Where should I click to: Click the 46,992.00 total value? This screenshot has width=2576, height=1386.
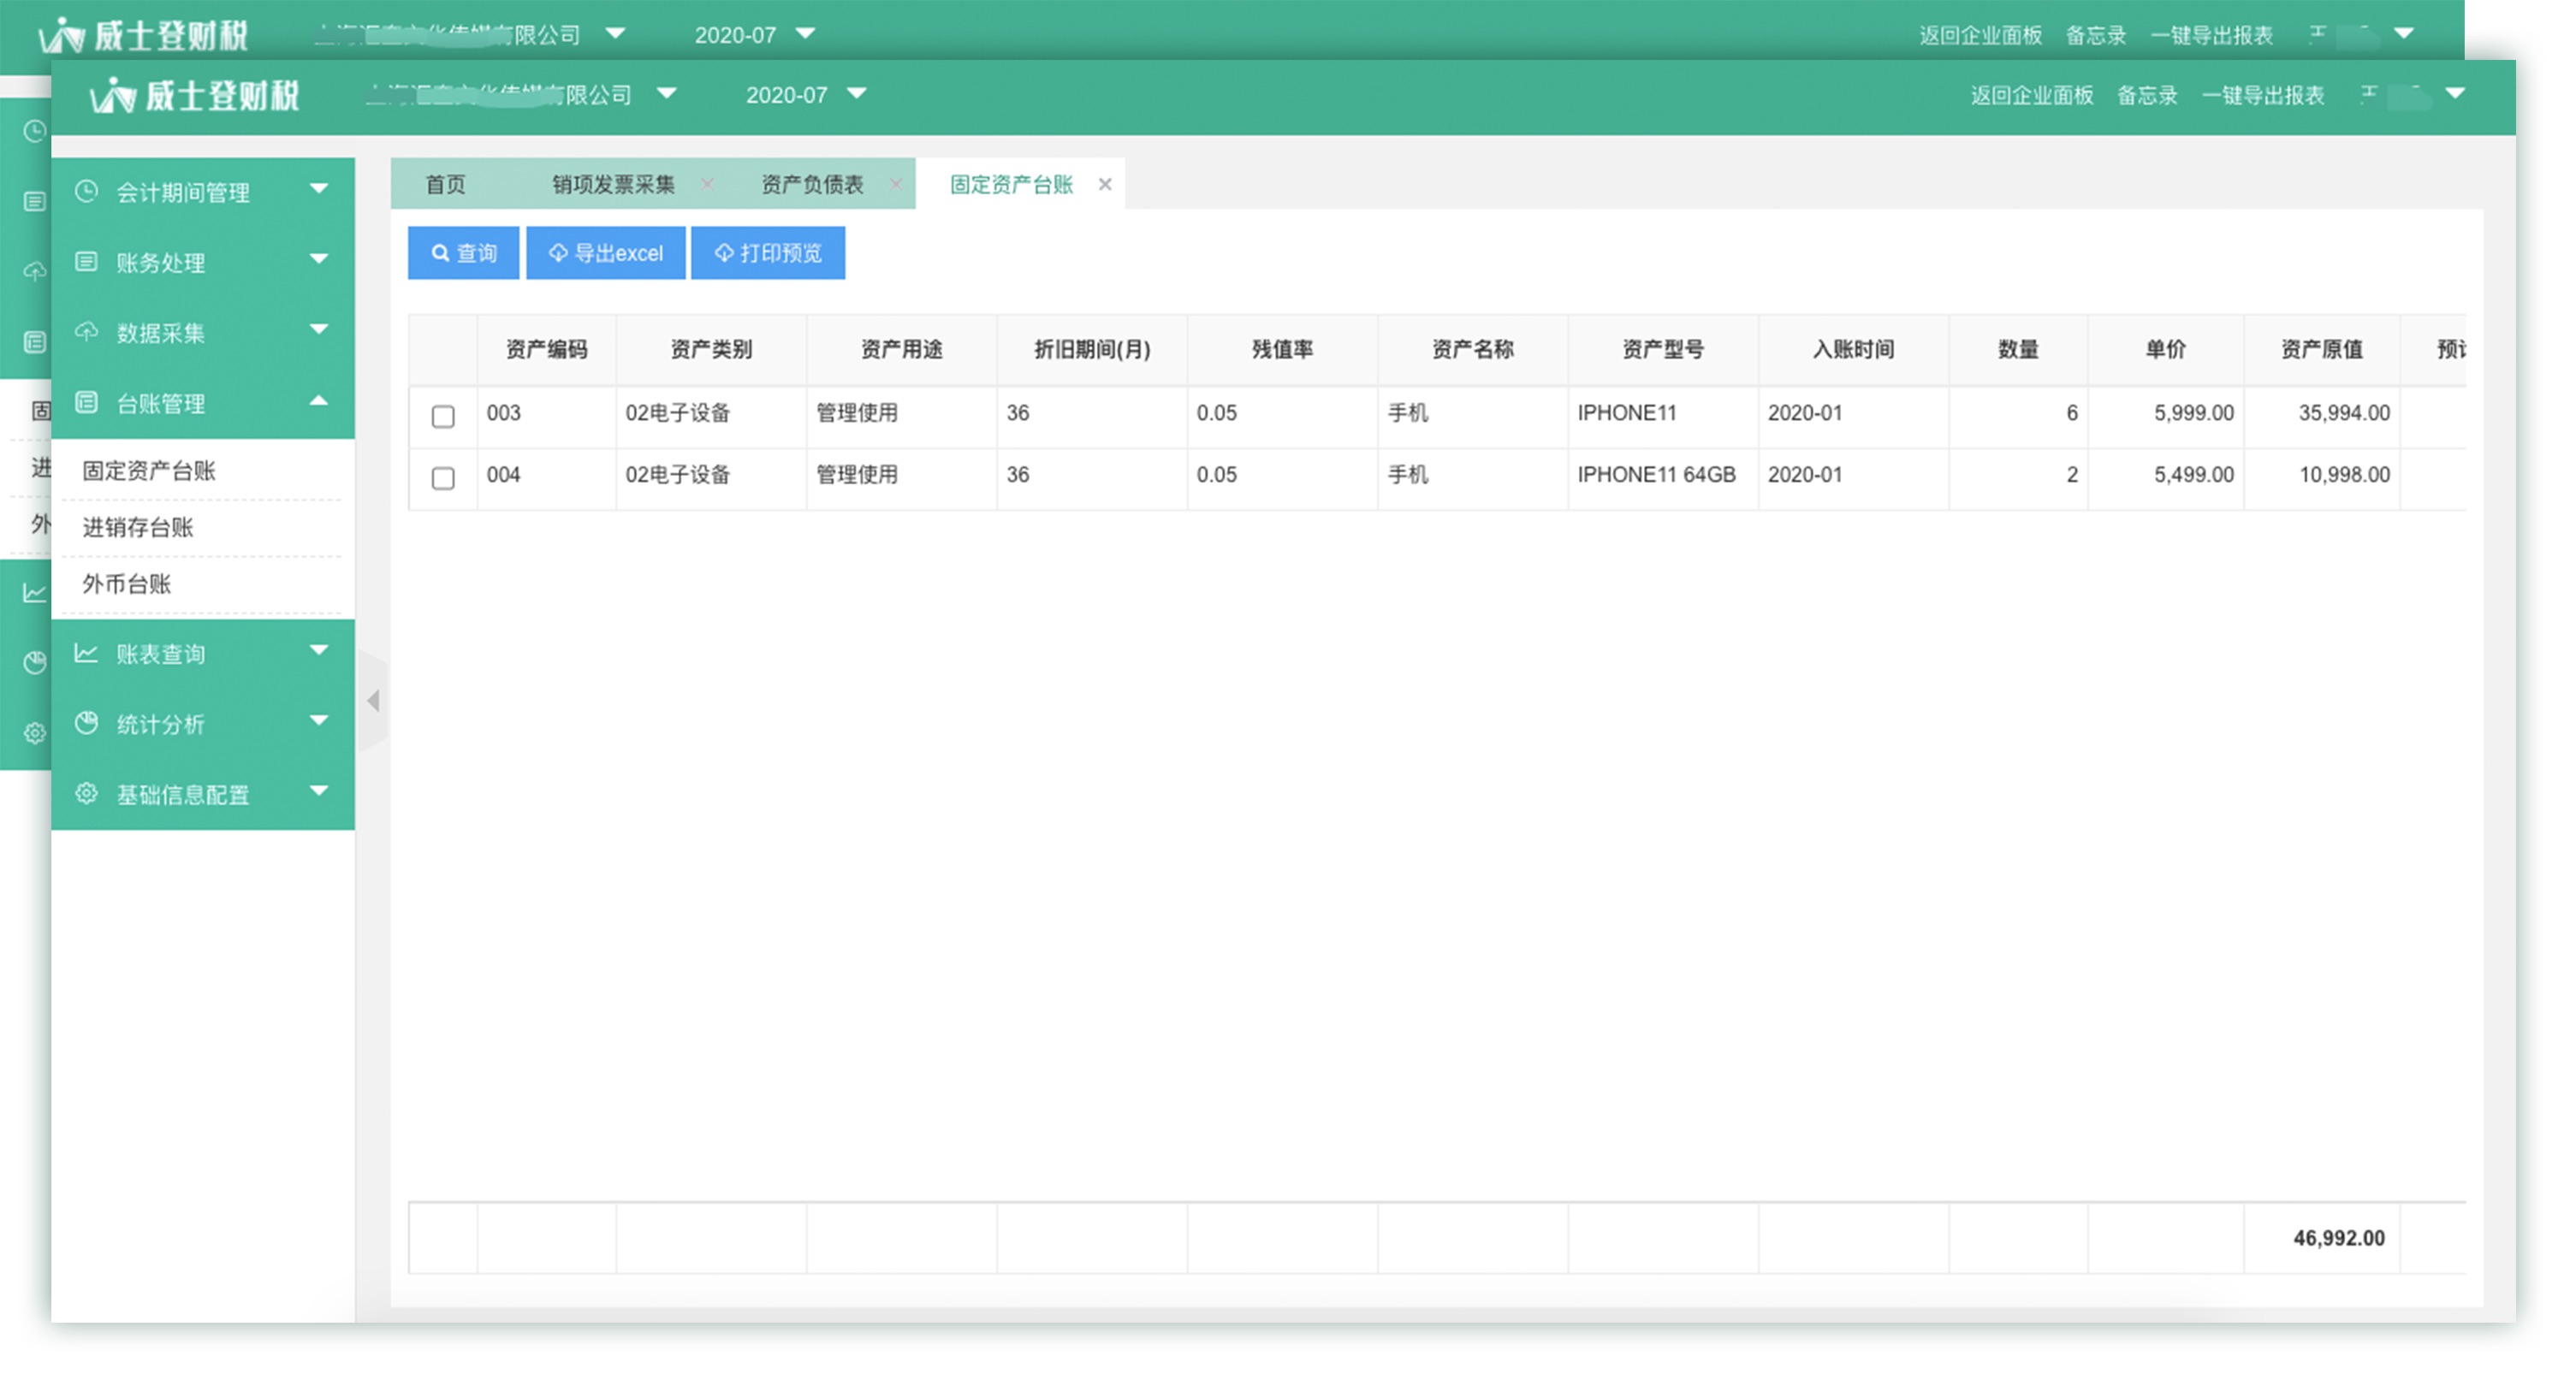coord(2339,1238)
